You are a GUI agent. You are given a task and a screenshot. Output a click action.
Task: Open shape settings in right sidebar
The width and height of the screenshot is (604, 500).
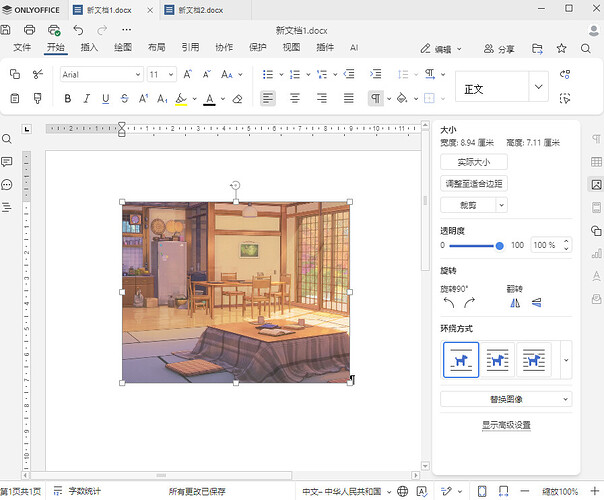[596, 231]
